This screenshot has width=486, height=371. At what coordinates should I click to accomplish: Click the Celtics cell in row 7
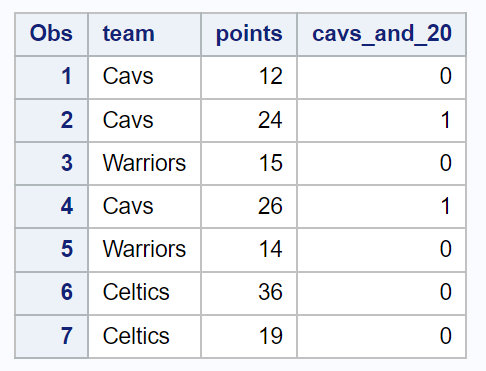[x=145, y=336]
